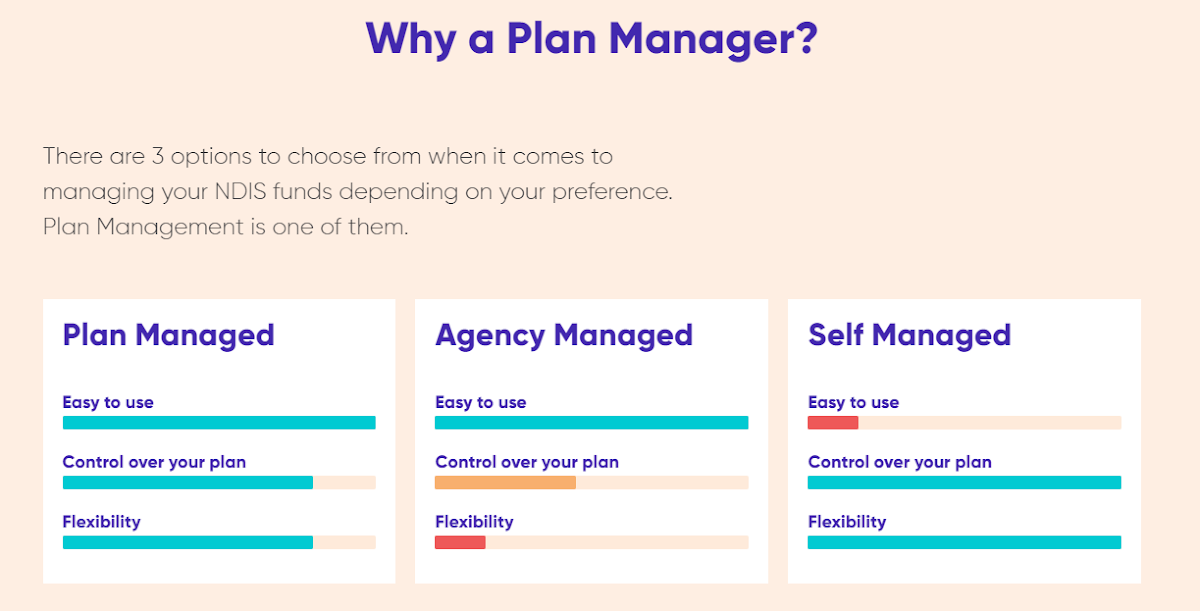
Task: Click Self Managed Flexibility bar
Action: point(964,542)
